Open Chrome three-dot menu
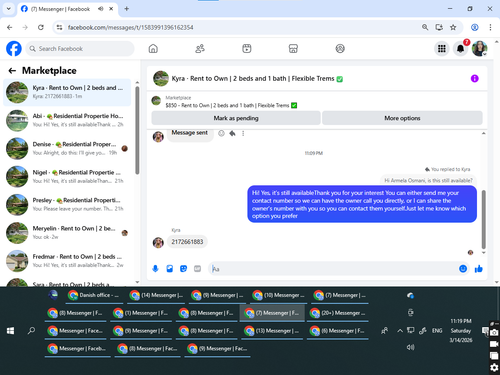Screen dimensions: 500x375 coord(490,27)
